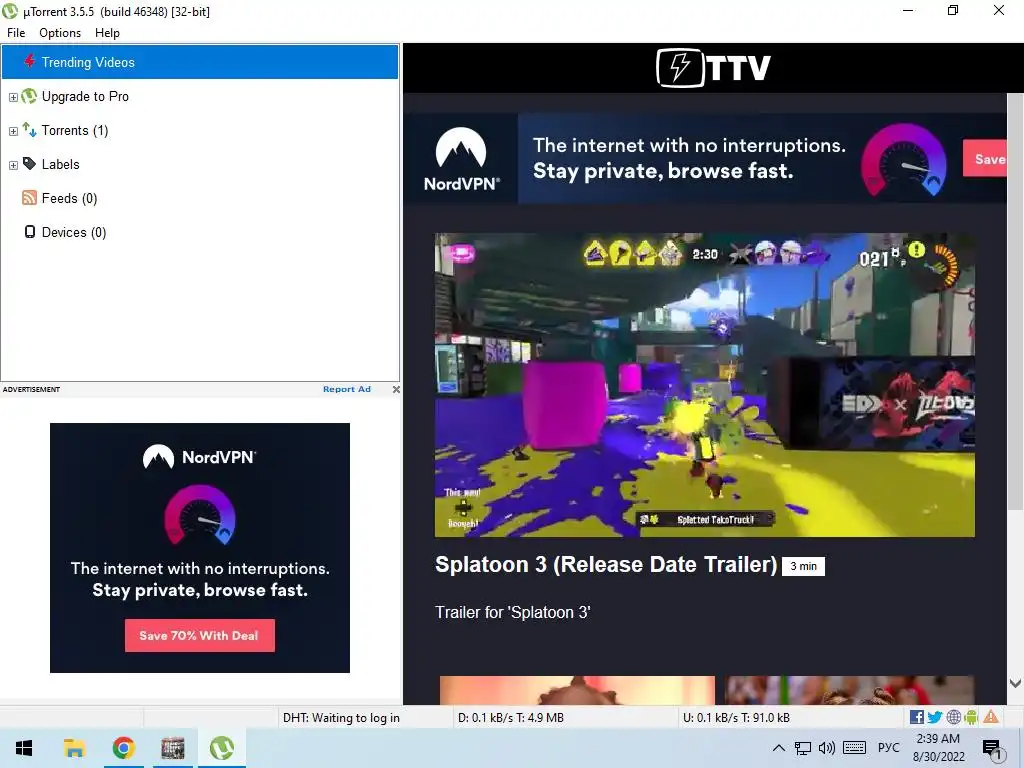Screen dimensions: 1024x768
Task: Select Trending Videos in the sidebar
Action: 200,62
